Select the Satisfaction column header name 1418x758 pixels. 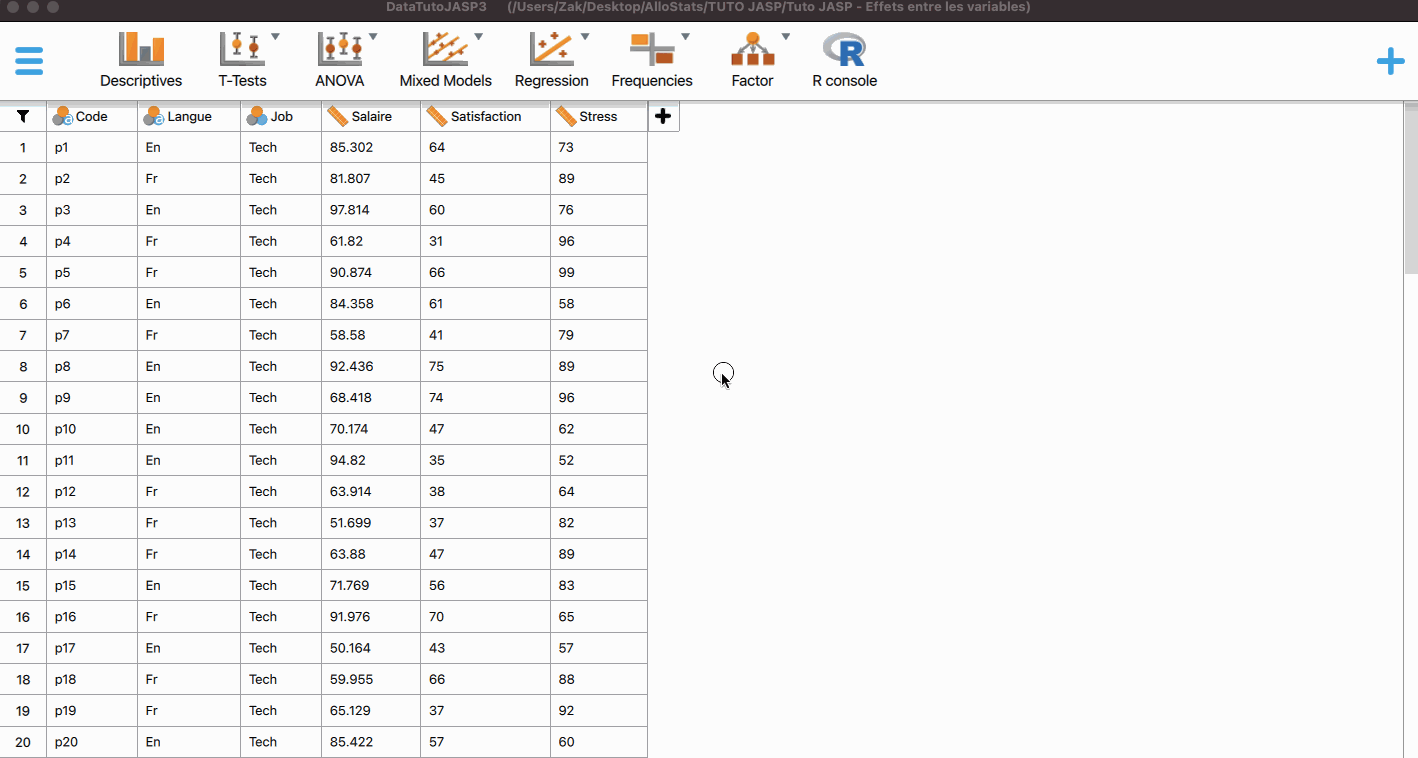486,117
